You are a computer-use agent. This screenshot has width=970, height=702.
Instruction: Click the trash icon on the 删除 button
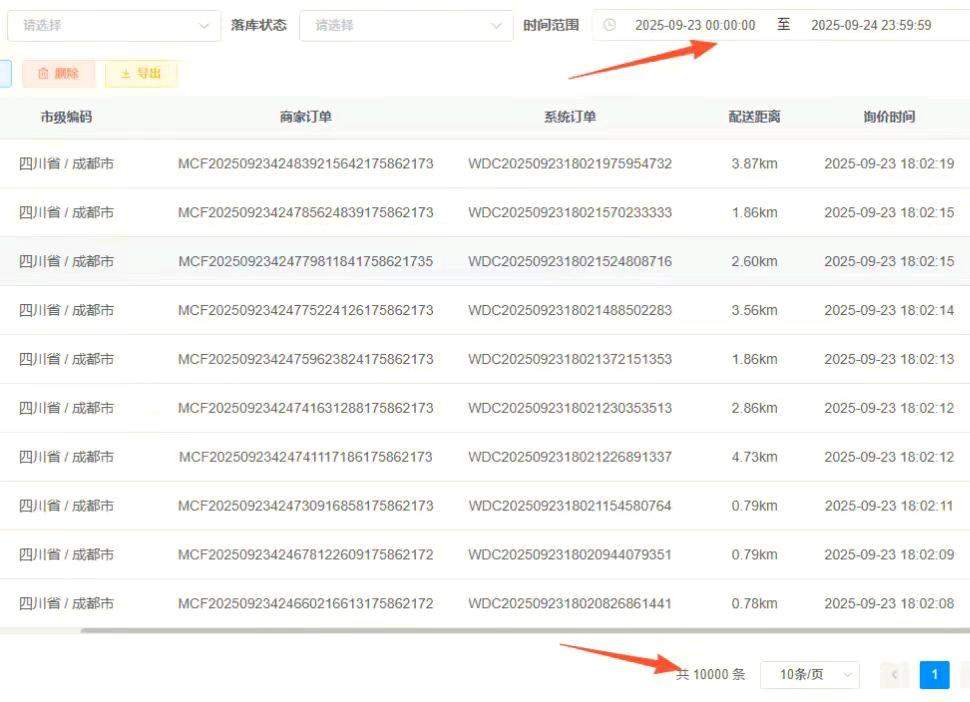tap(44, 73)
